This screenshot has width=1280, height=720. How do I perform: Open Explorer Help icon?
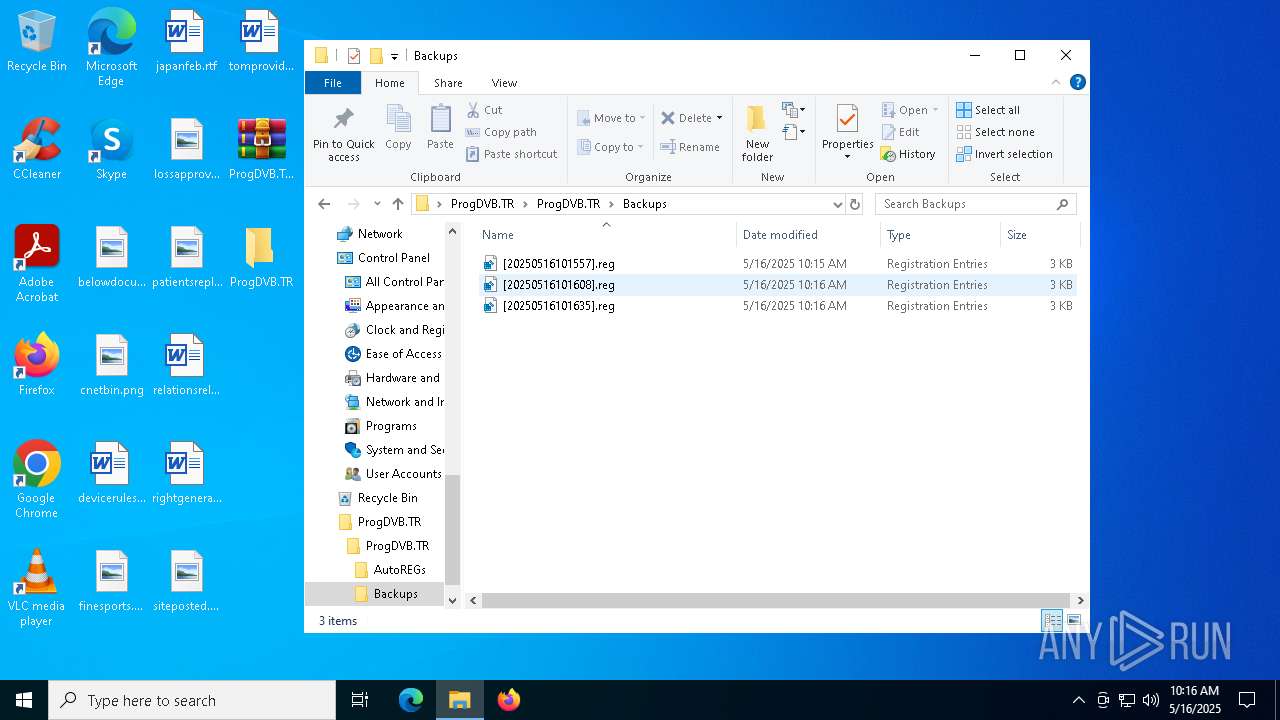pyautogui.click(x=1077, y=82)
